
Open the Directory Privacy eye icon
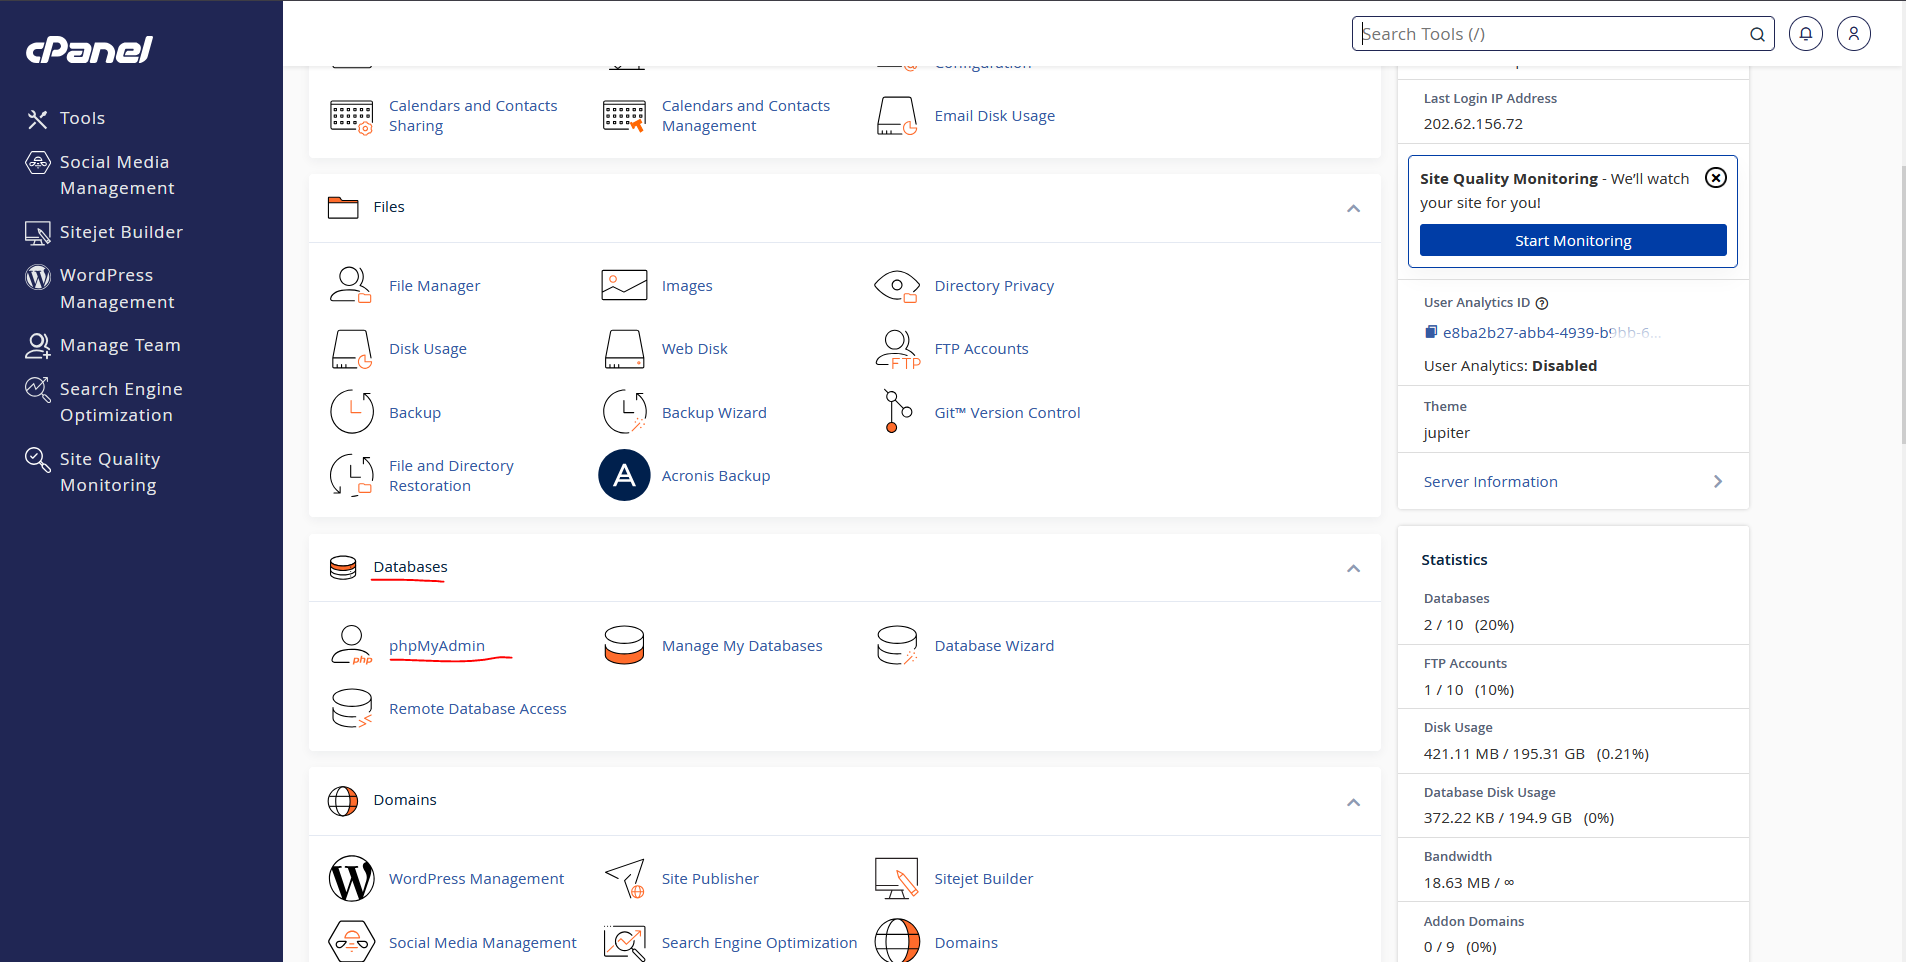[x=896, y=286]
